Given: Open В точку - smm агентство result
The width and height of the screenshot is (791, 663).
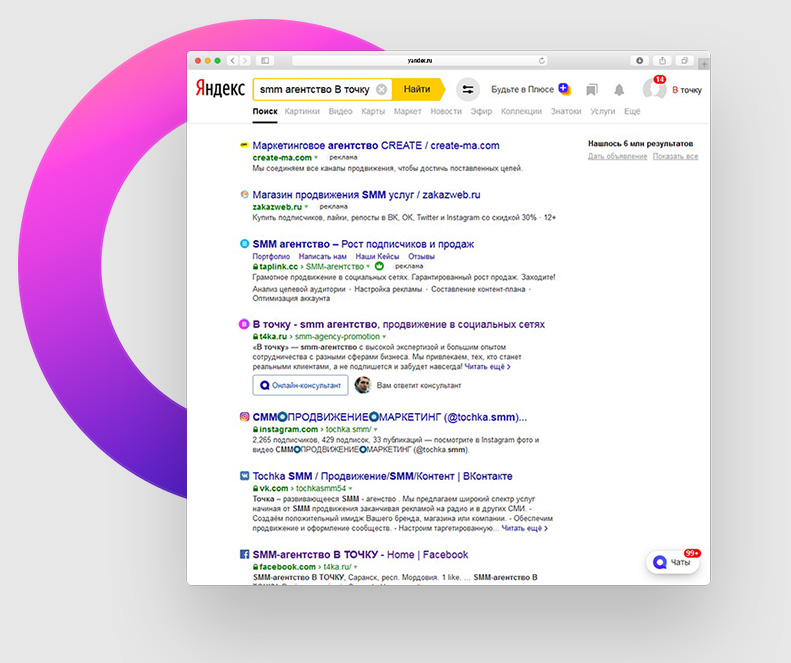Looking at the screenshot, I should 399,324.
